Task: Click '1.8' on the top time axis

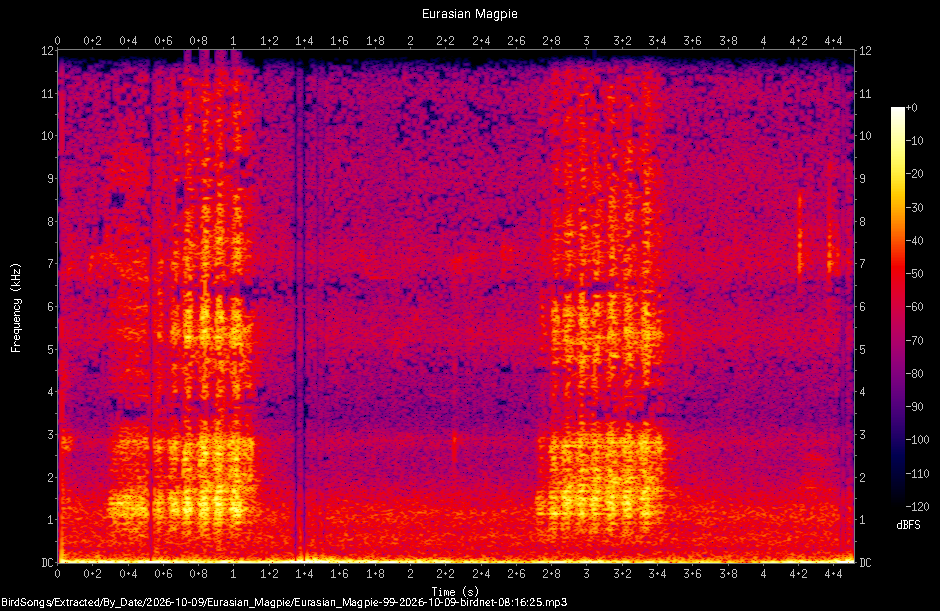Action: 375,41
